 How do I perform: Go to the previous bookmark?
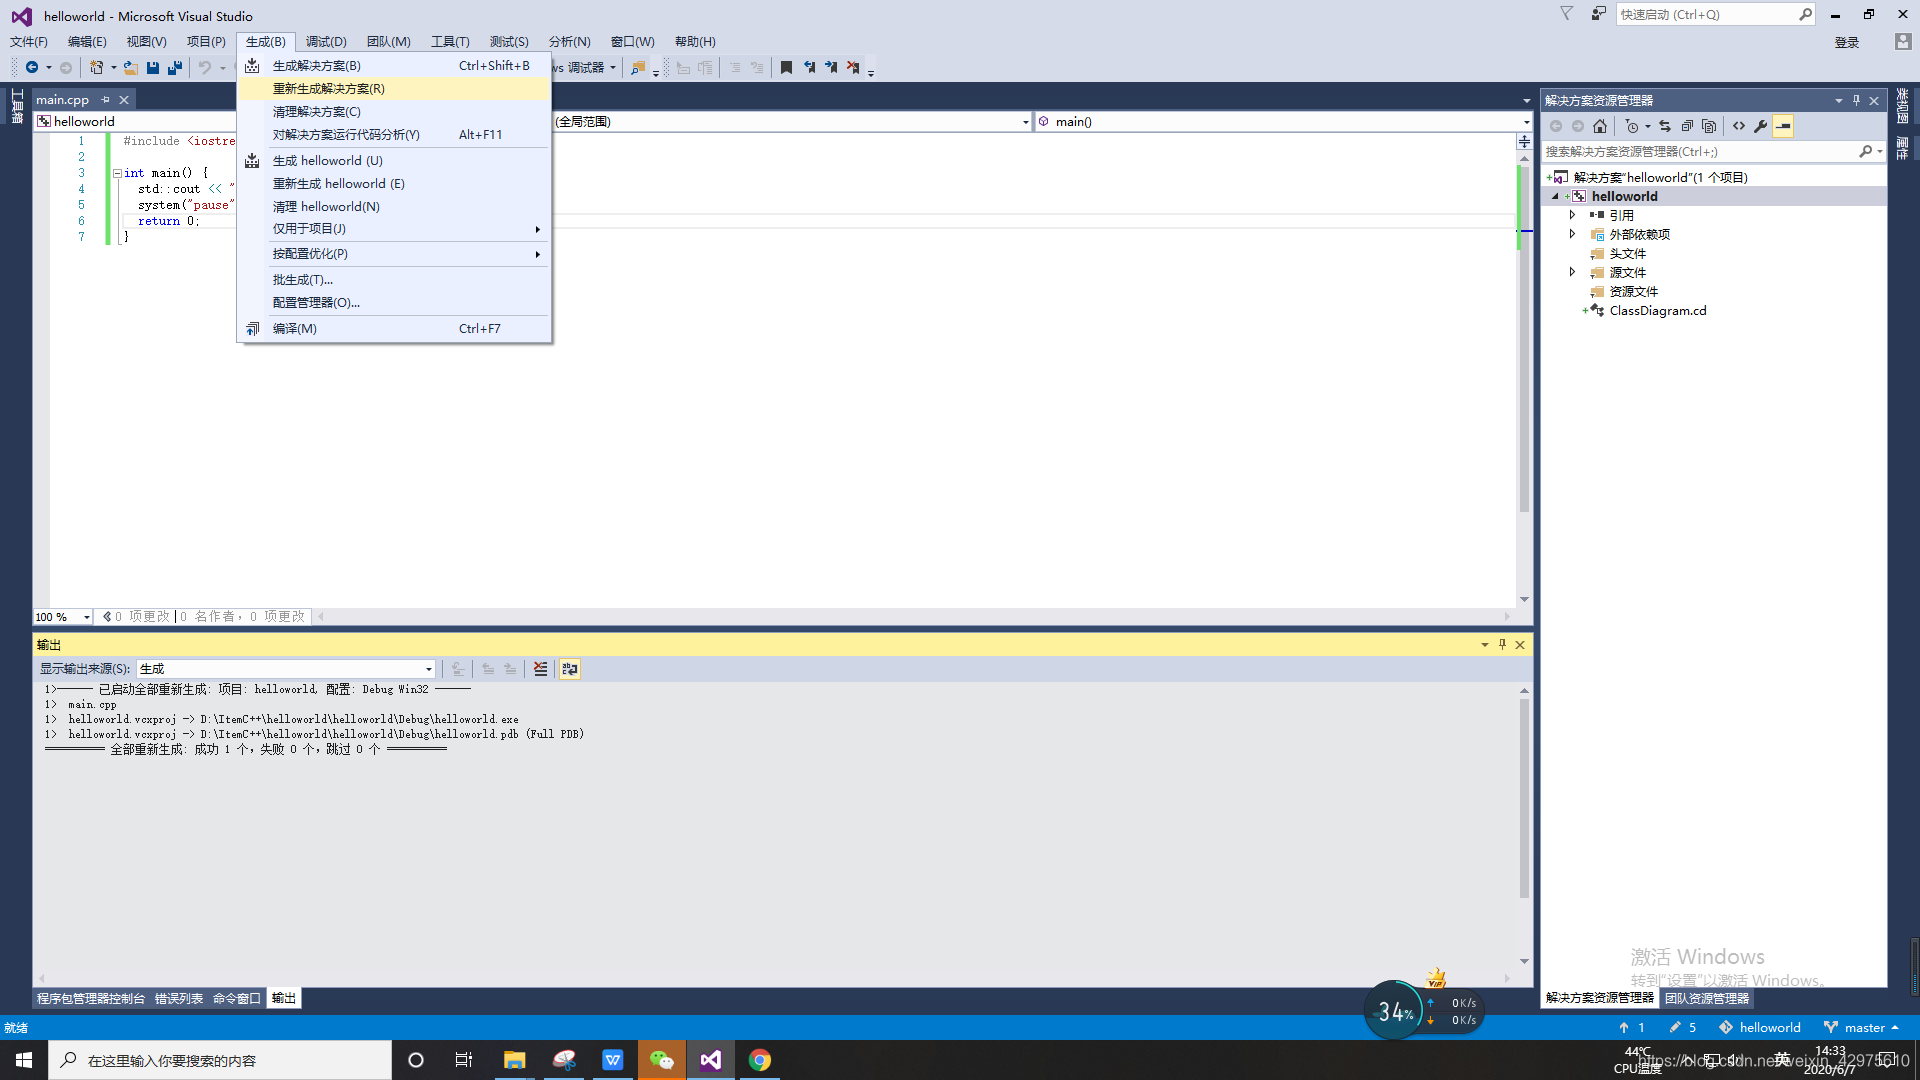click(809, 68)
